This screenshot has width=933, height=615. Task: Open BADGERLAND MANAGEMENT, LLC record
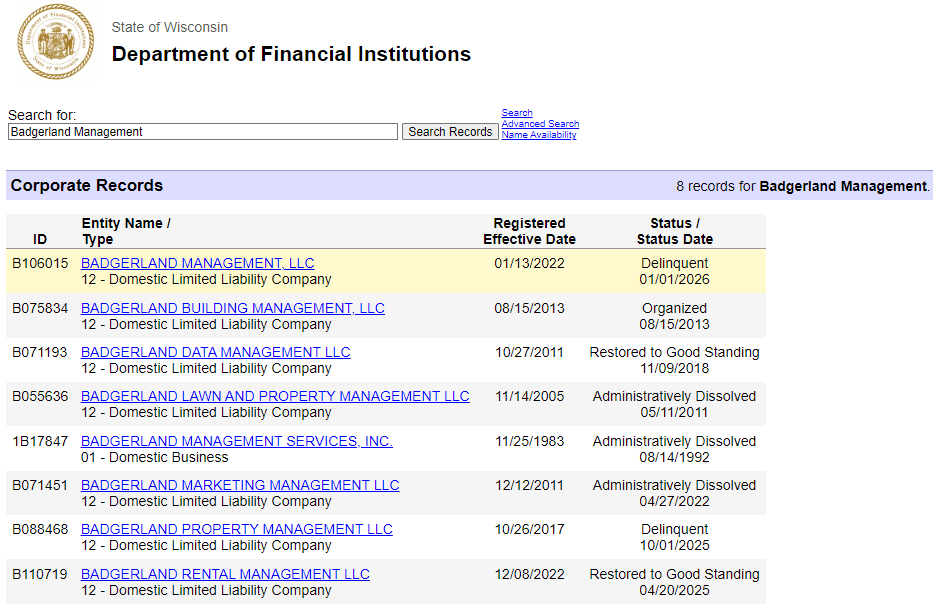point(198,263)
